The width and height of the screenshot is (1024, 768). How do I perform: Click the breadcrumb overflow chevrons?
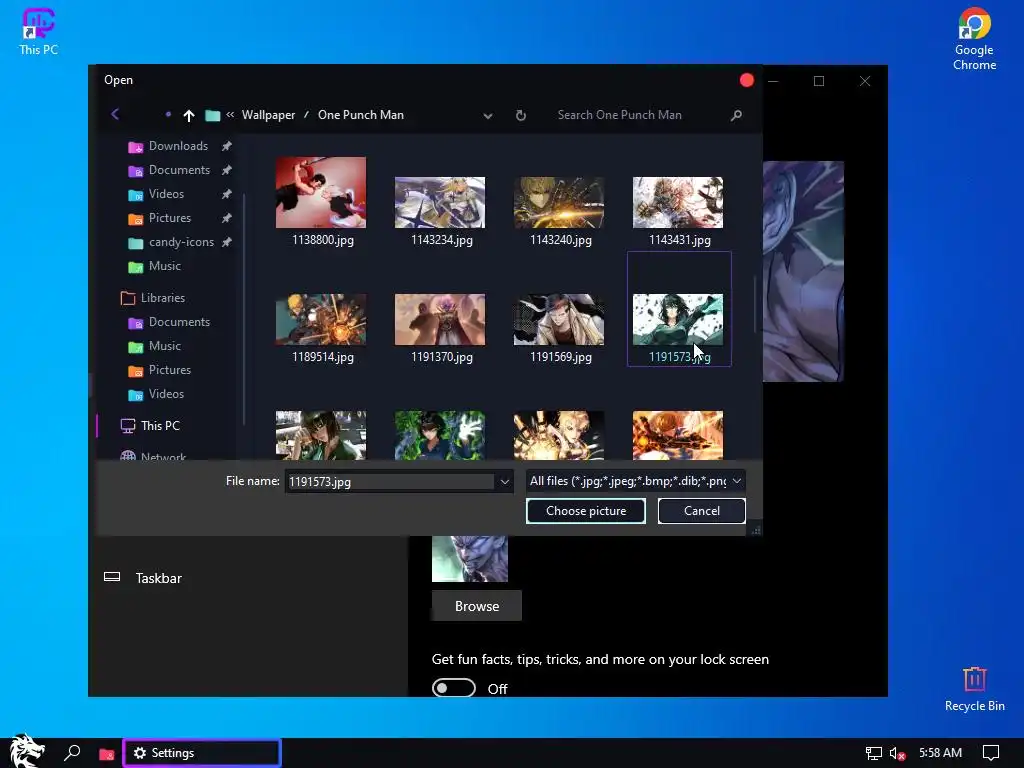(x=230, y=115)
